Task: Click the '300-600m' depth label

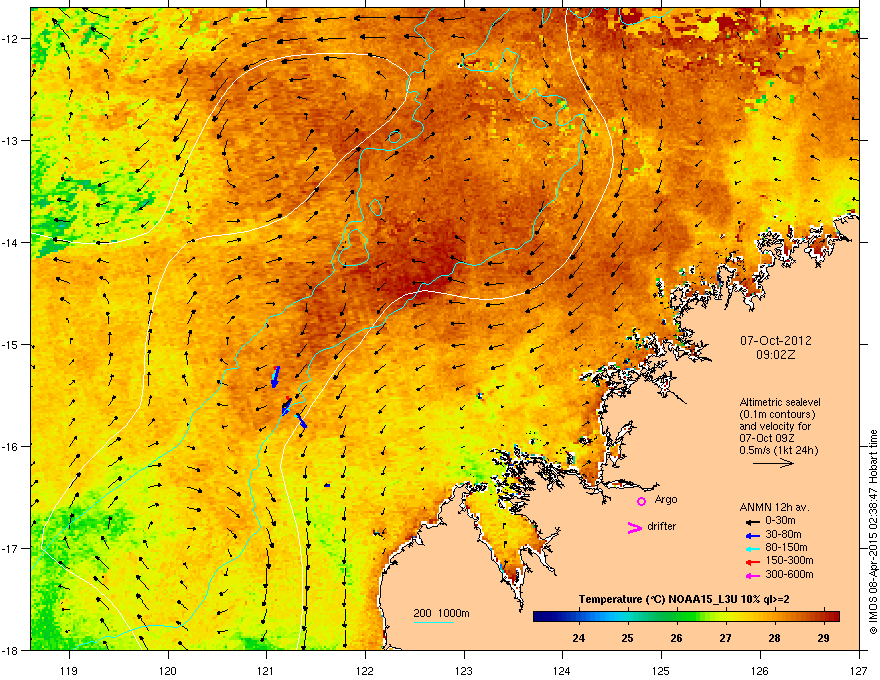Action: (789, 574)
